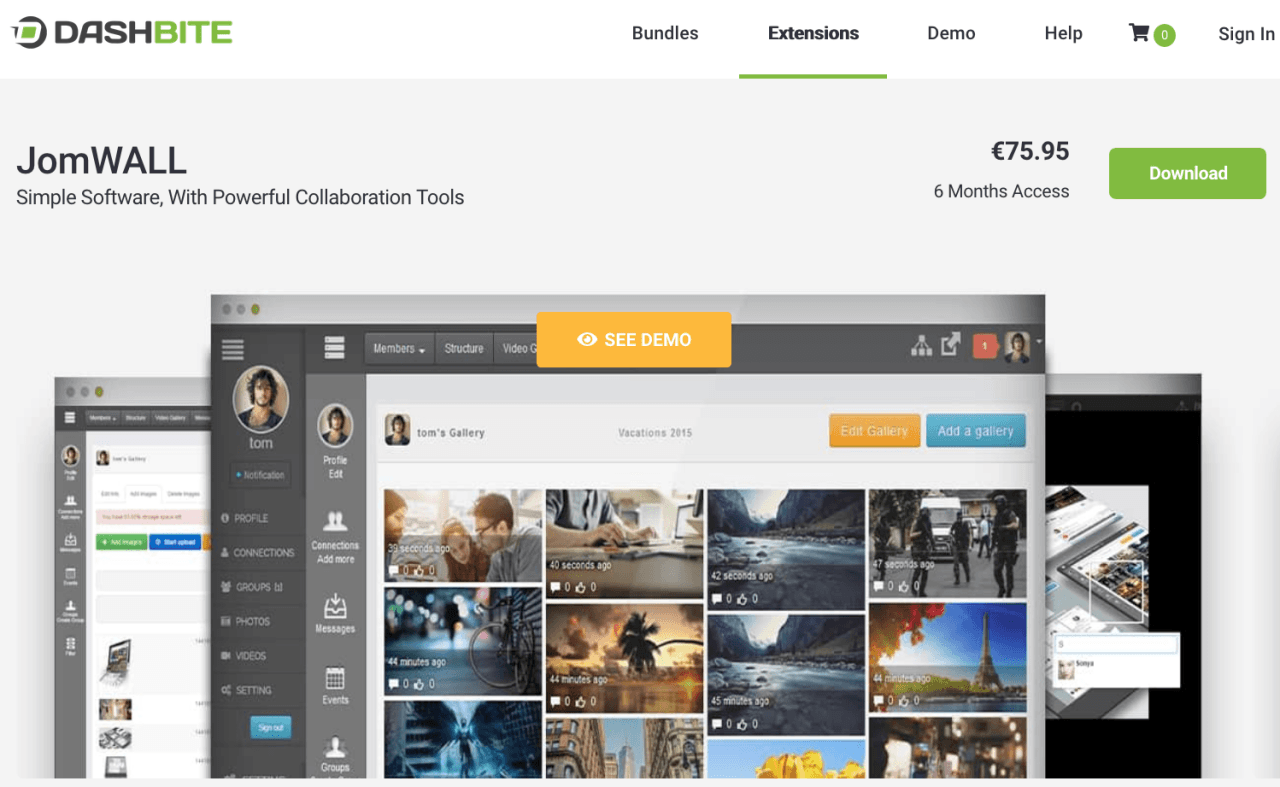
Task: Open the Extensions tab
Action: pyautogui.click(x=813, y=34)
